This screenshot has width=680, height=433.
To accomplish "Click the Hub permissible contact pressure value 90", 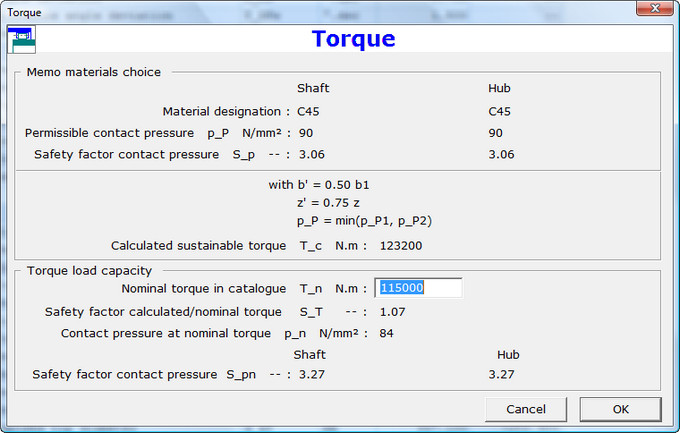I will point(496,133).
